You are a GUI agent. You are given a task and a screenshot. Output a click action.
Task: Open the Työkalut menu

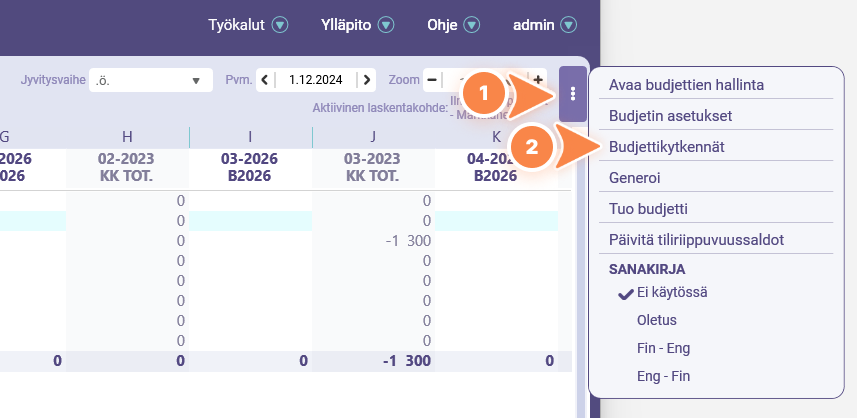coord(248,25)
